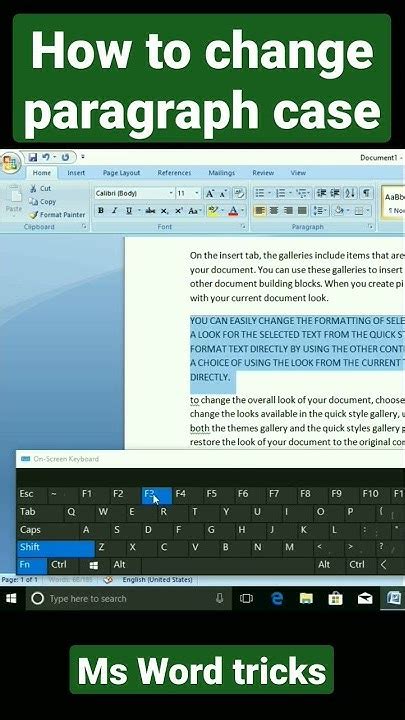Shrink font size icon
The image size is (405, 720).
223,193
